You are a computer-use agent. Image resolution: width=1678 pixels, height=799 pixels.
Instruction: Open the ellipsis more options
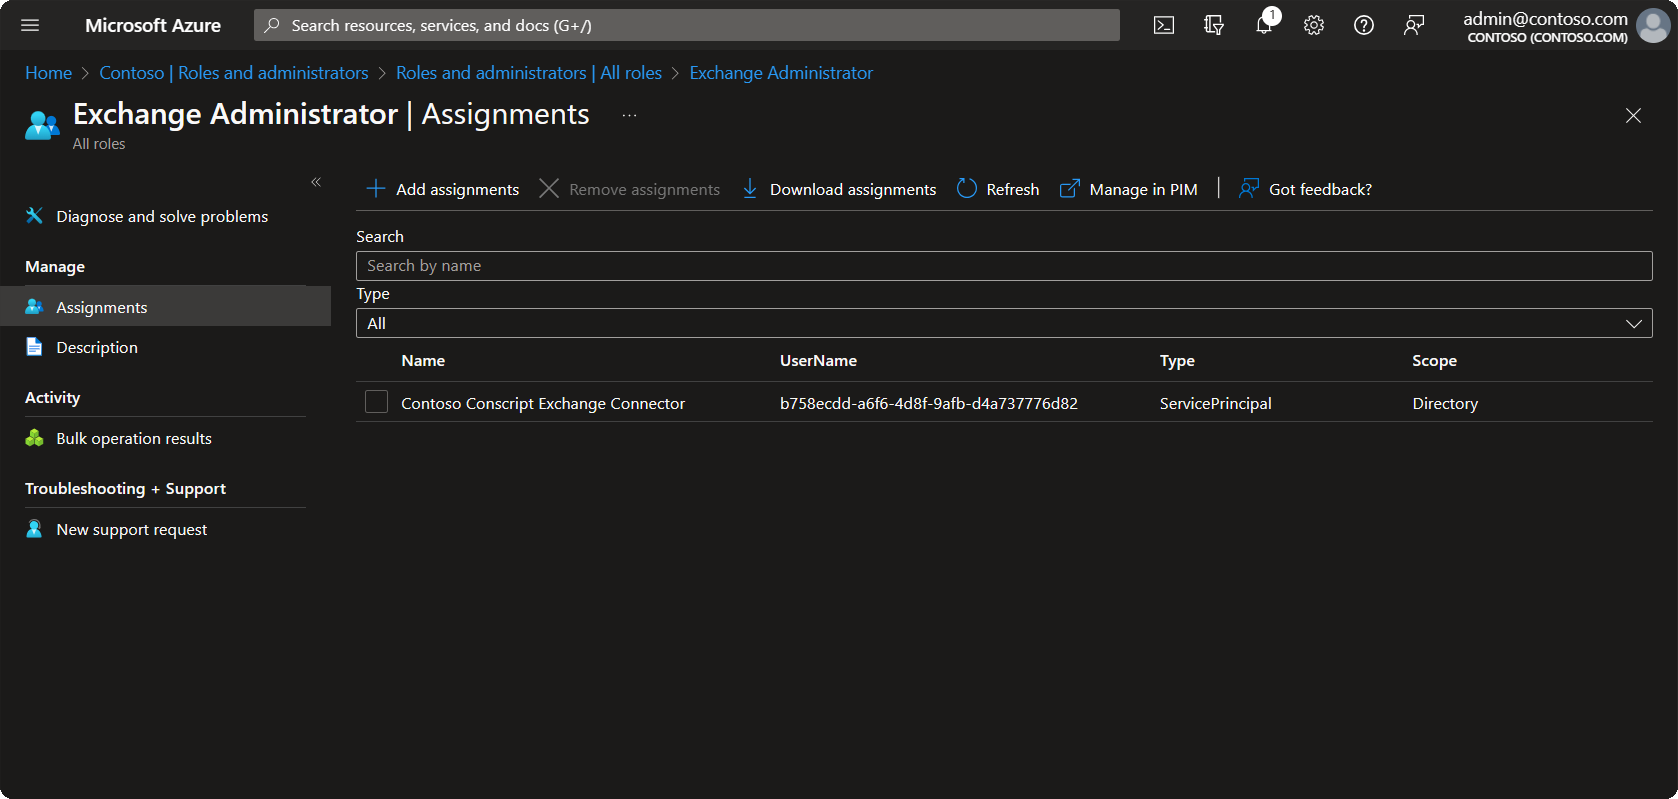tap(629, 116)
